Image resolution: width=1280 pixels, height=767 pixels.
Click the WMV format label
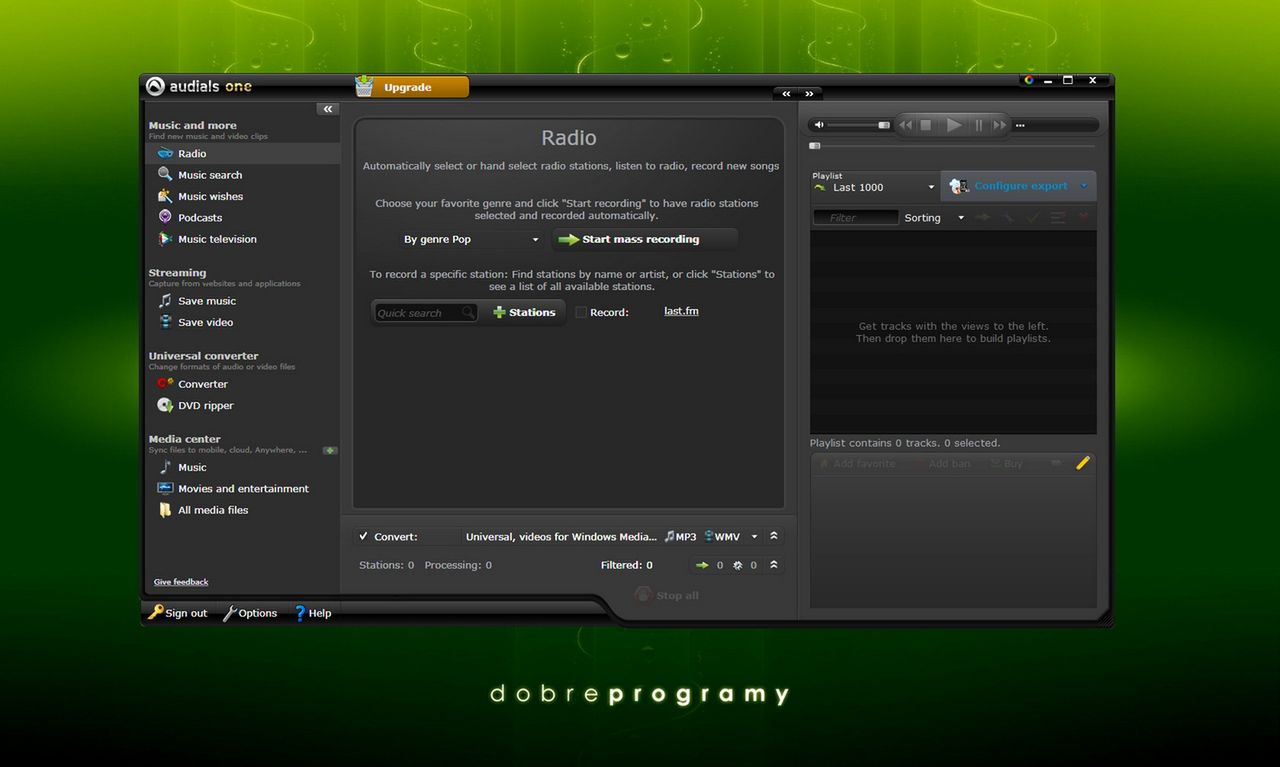pyautogui.click(x=722, y=537)
